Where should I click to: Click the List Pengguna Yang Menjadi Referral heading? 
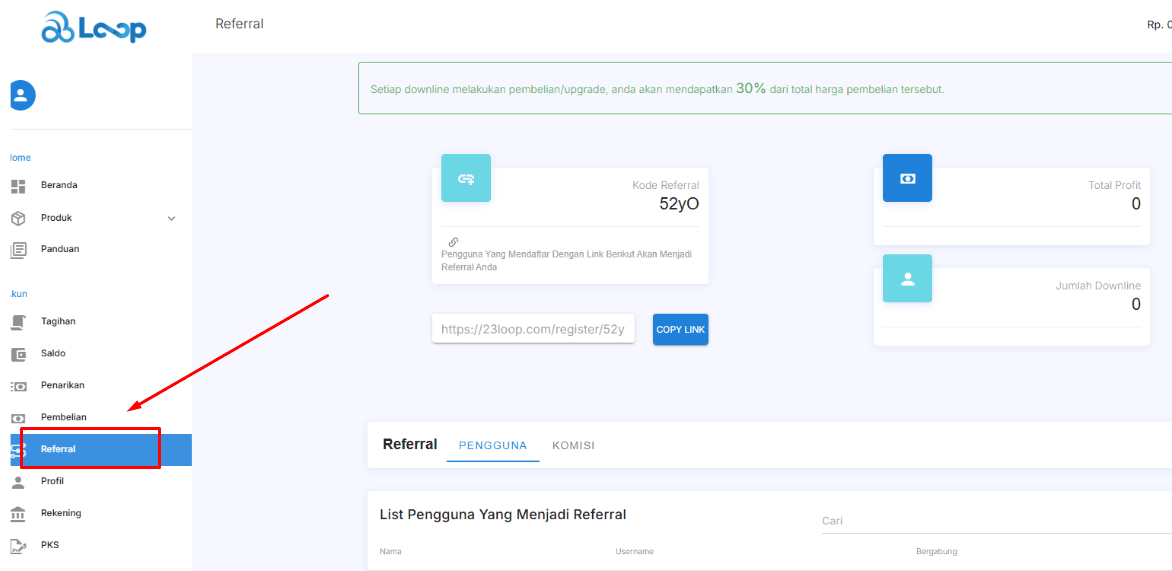[x=503, y=514]
